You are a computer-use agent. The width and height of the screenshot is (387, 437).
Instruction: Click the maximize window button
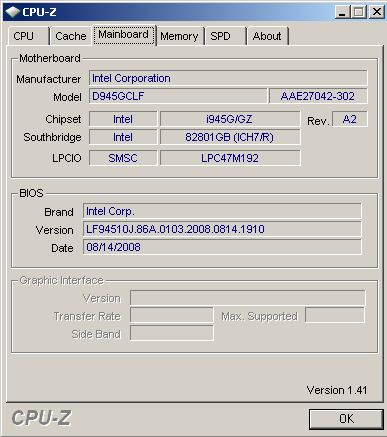point(359,12)
